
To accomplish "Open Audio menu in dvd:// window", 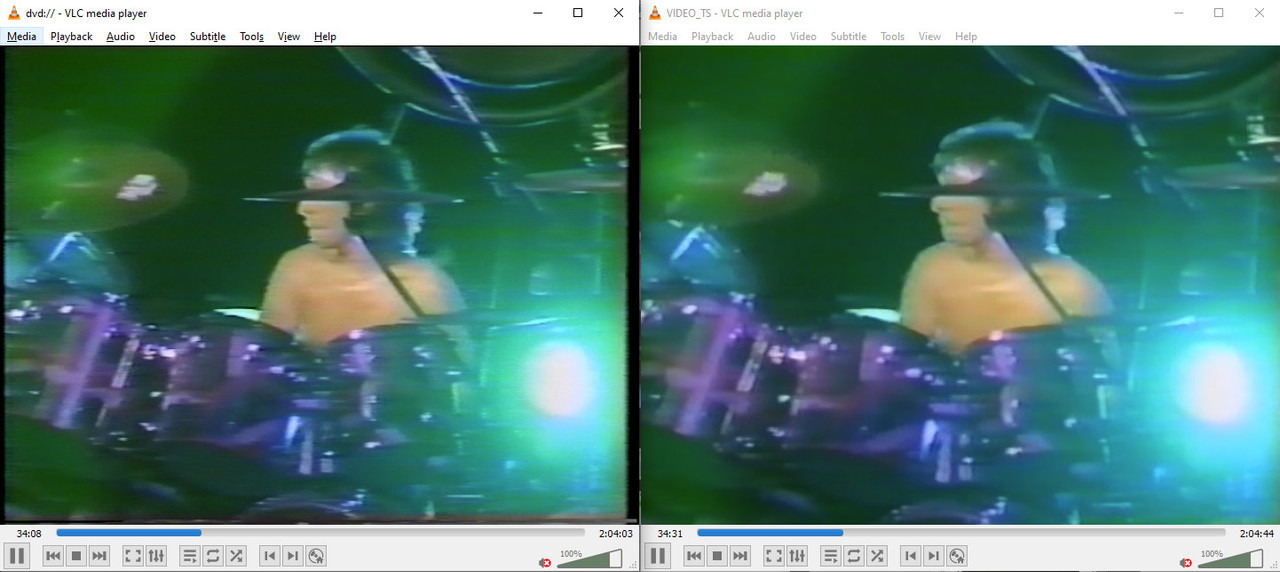I will [x=121, y=36].
